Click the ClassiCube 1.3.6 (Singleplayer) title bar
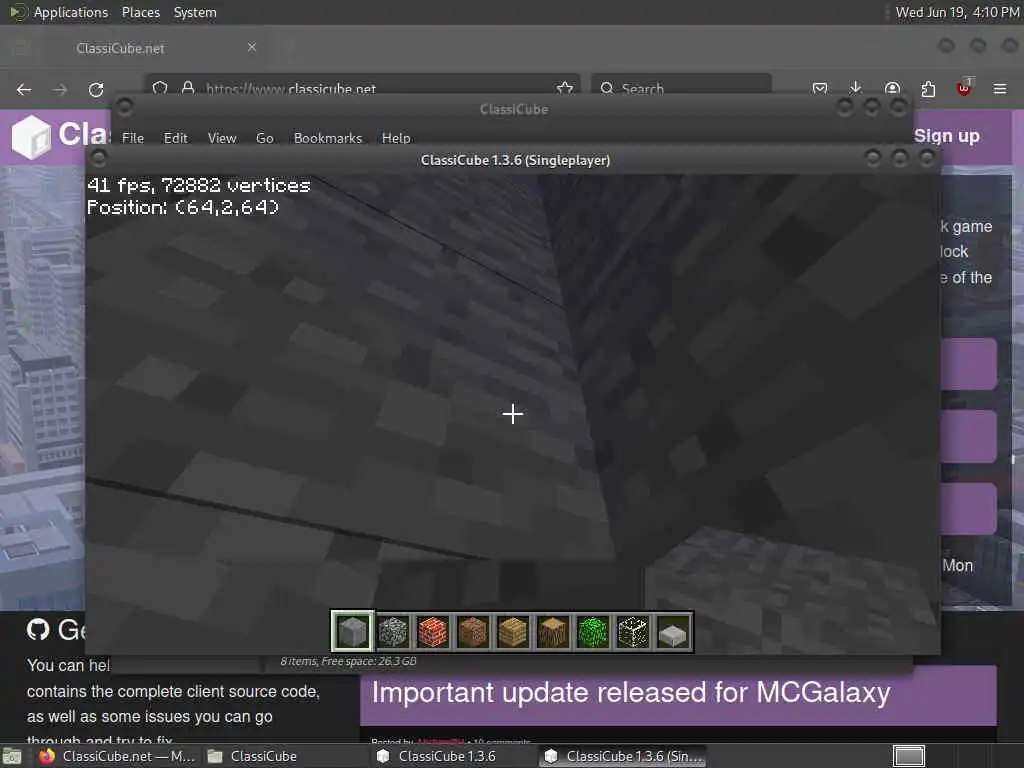The height and width of the screenshot is (768, 1024). [515, 160]
